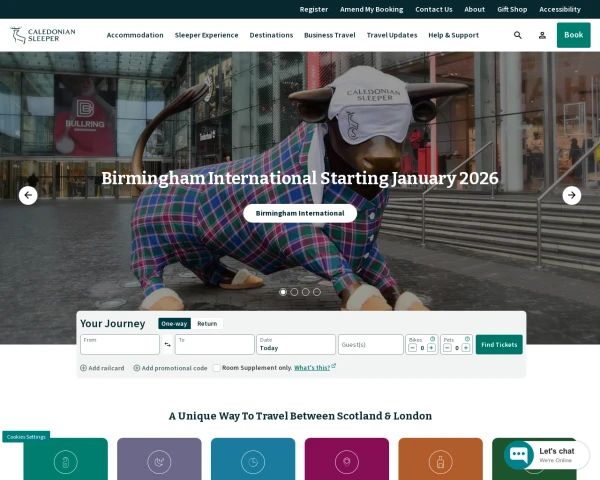Open Amend My Booking
This screenshot has width=600, height=480.
click(372, 10)
